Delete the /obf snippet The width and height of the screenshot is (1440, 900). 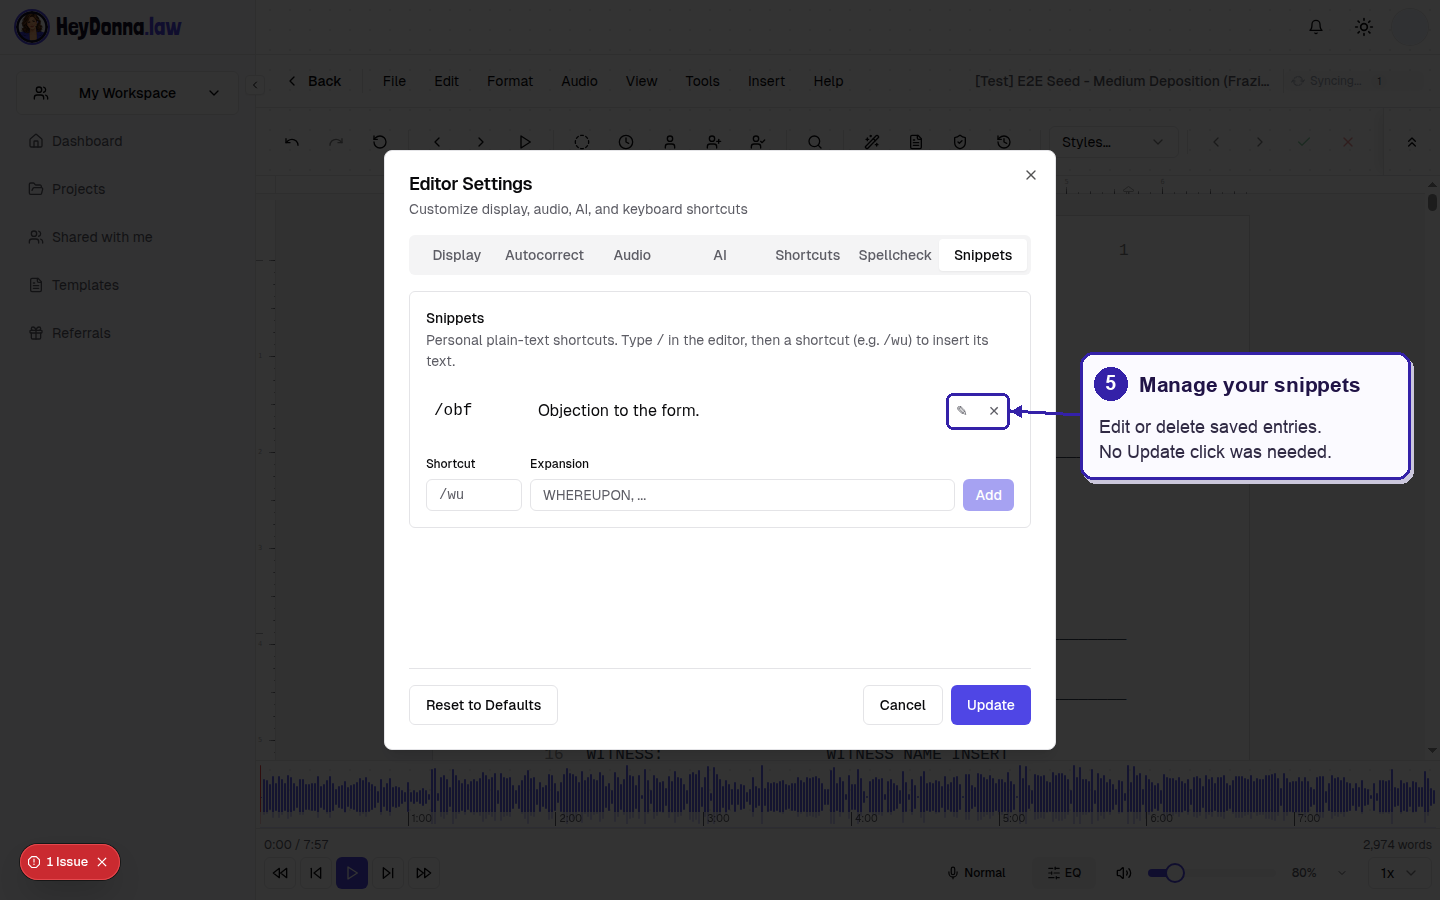coord(994,411)
